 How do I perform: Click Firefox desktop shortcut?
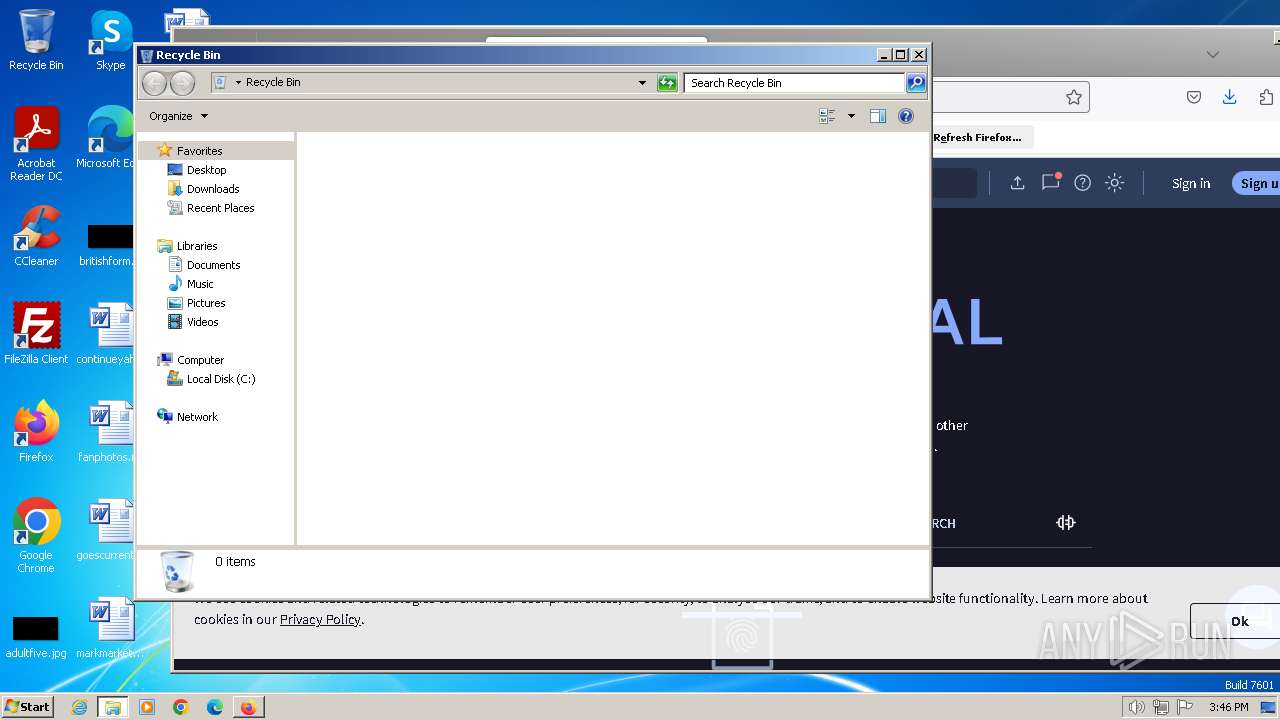36,432
